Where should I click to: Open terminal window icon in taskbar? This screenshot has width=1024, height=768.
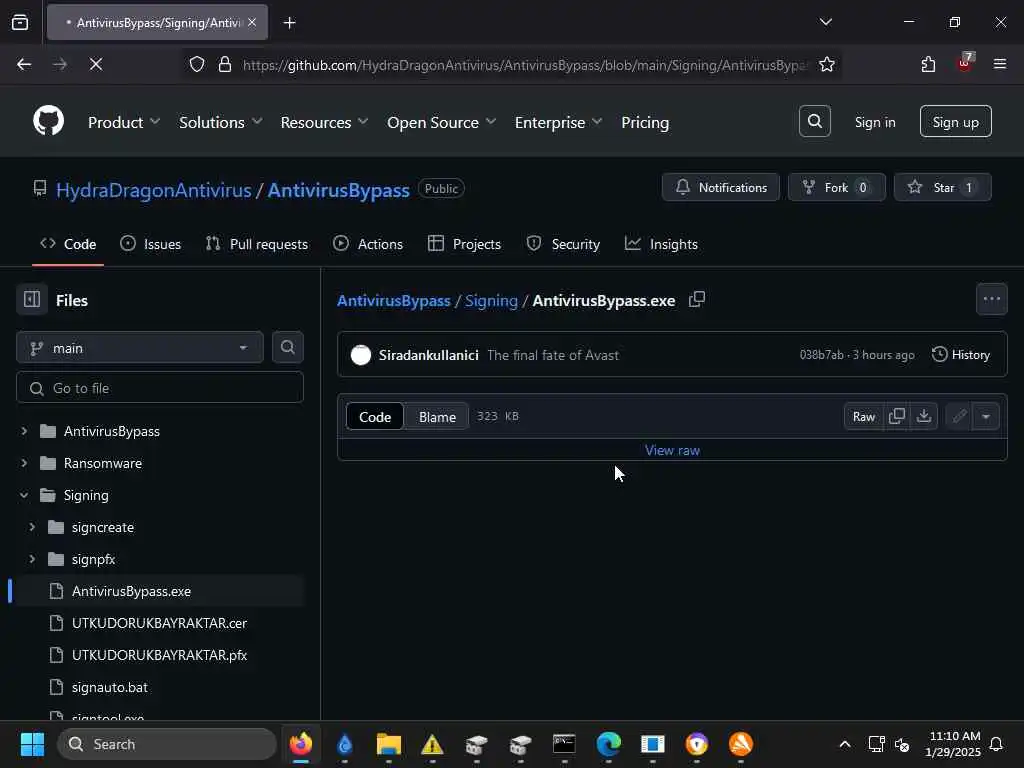click(x=564, y=744)
